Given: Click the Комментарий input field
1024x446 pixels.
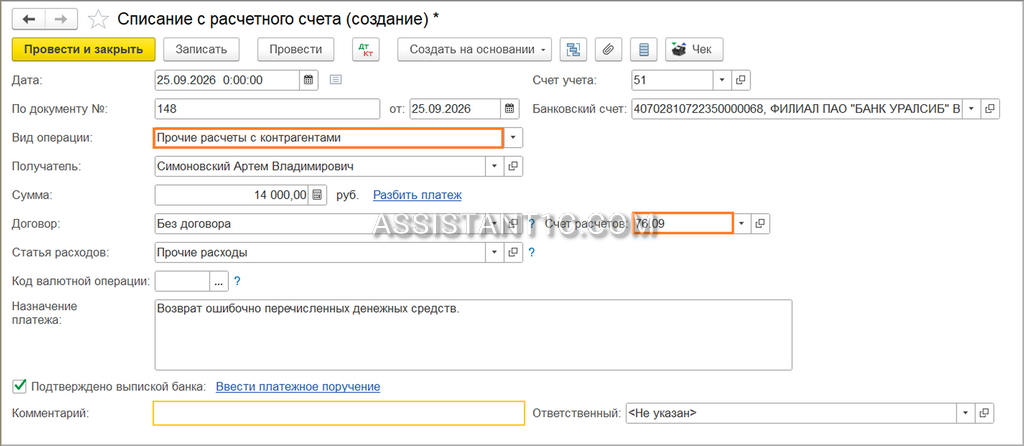Looking at the screenshot, I should [339, 413].
